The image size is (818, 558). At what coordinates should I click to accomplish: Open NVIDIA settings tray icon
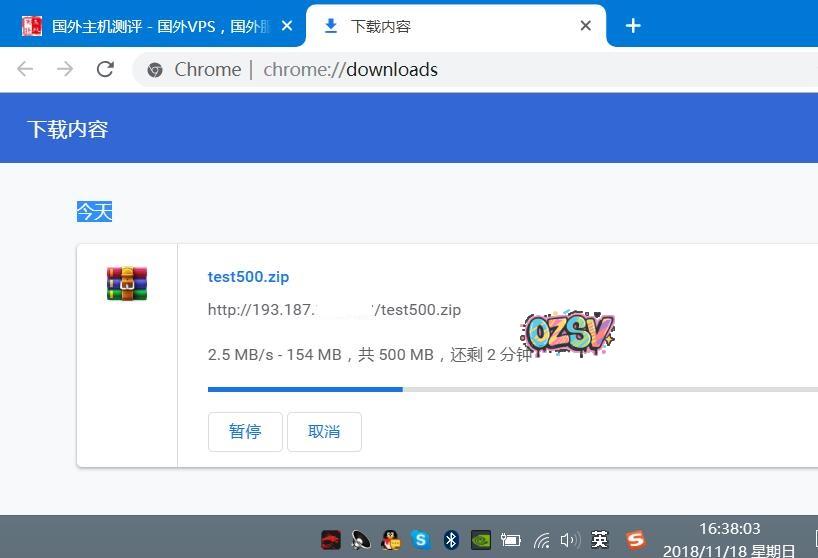(481, 540)
